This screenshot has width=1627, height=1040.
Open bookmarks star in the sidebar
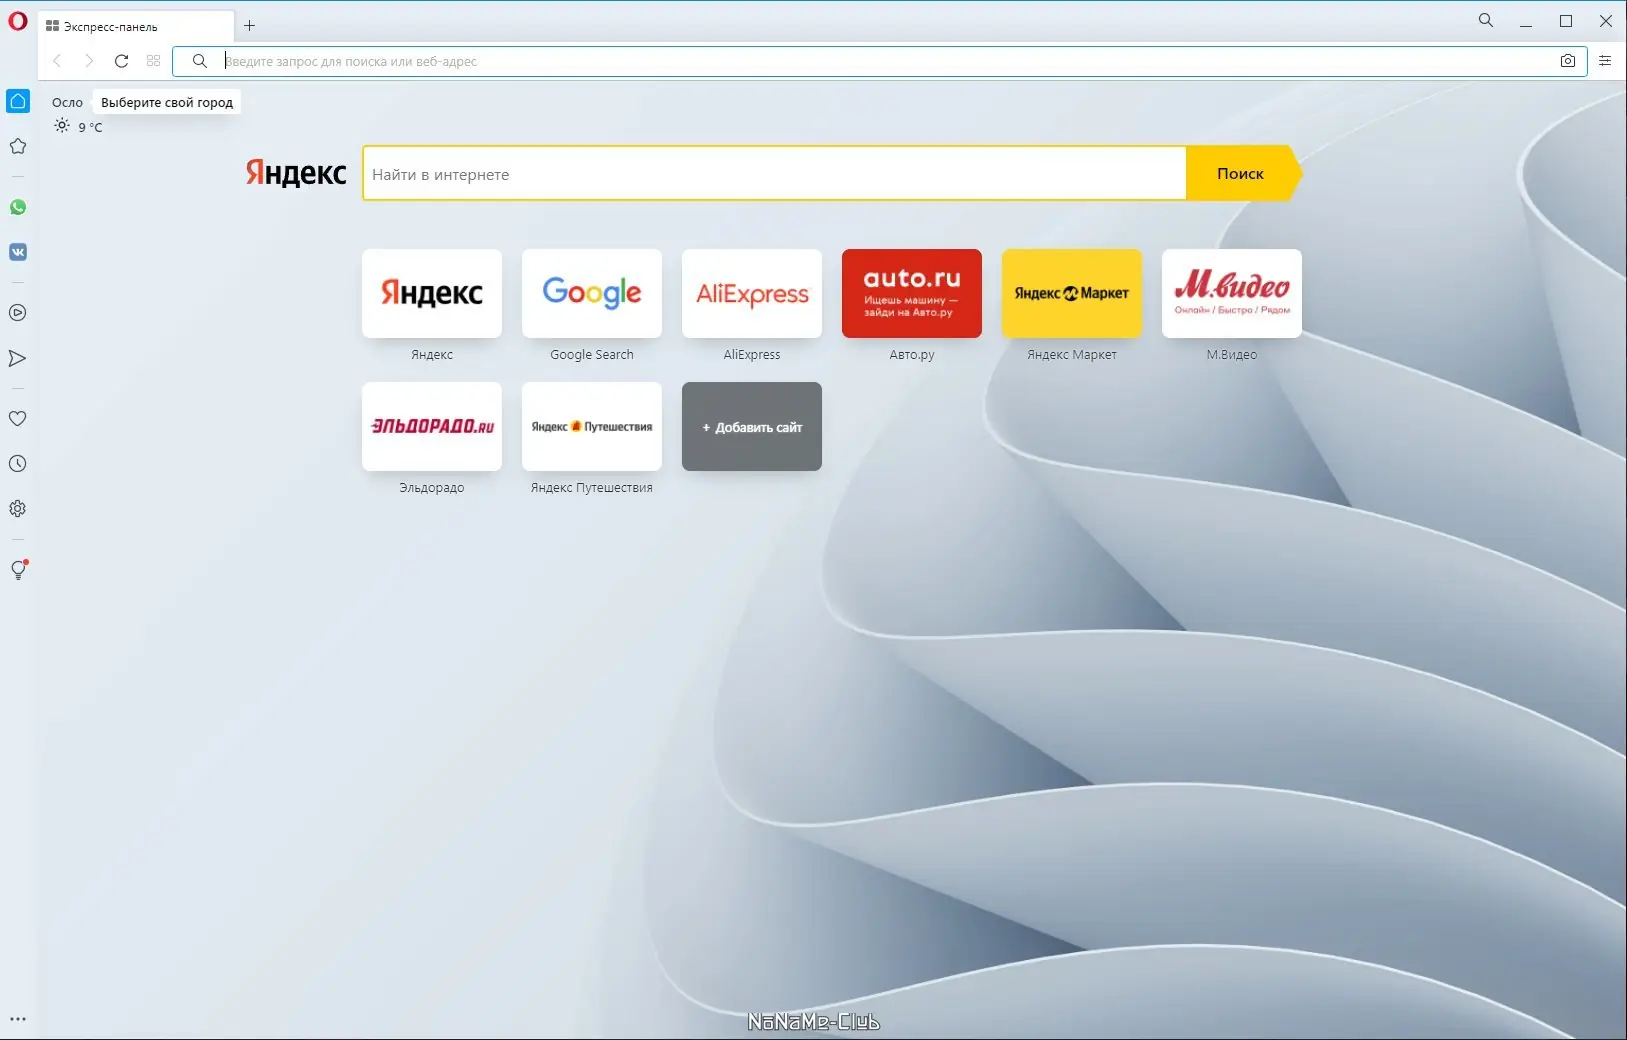coord(18,146)
